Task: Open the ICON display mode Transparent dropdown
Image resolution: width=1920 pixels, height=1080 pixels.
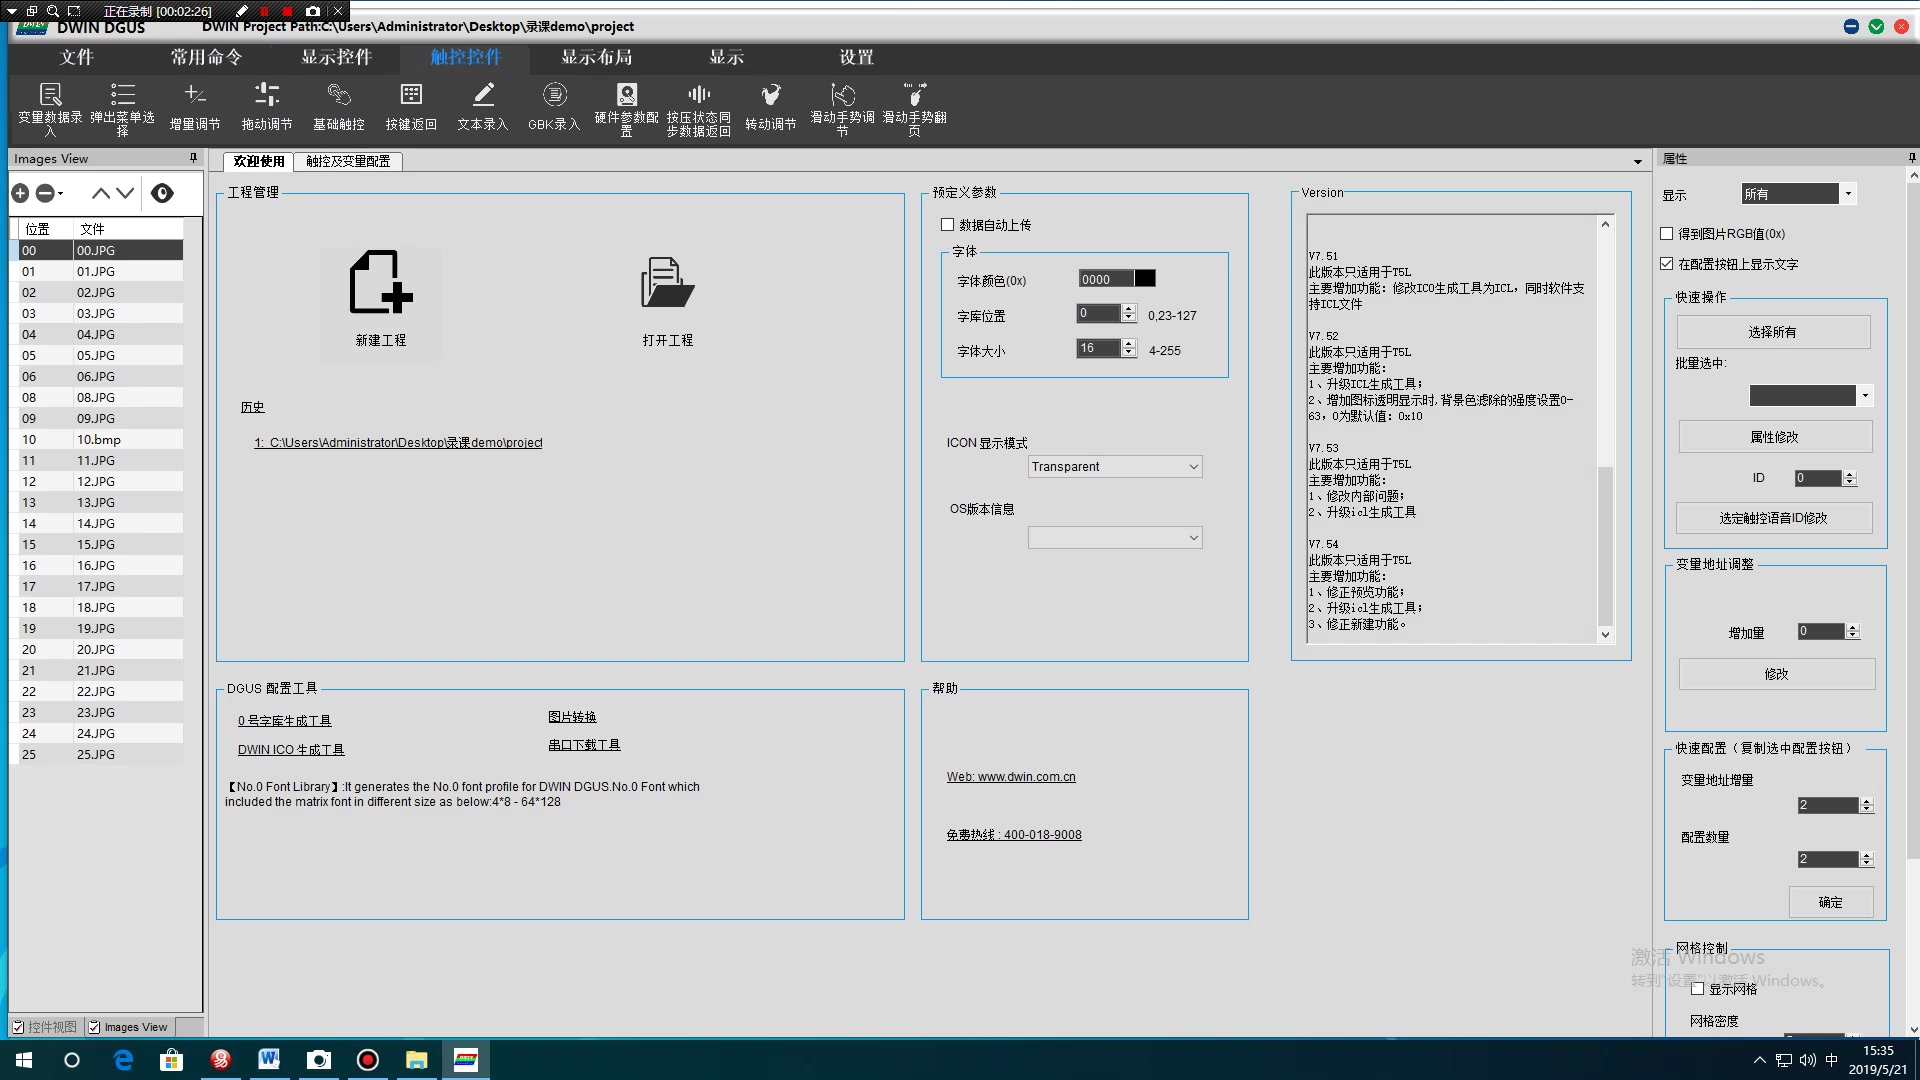Action: click(x=1114, y=467)
